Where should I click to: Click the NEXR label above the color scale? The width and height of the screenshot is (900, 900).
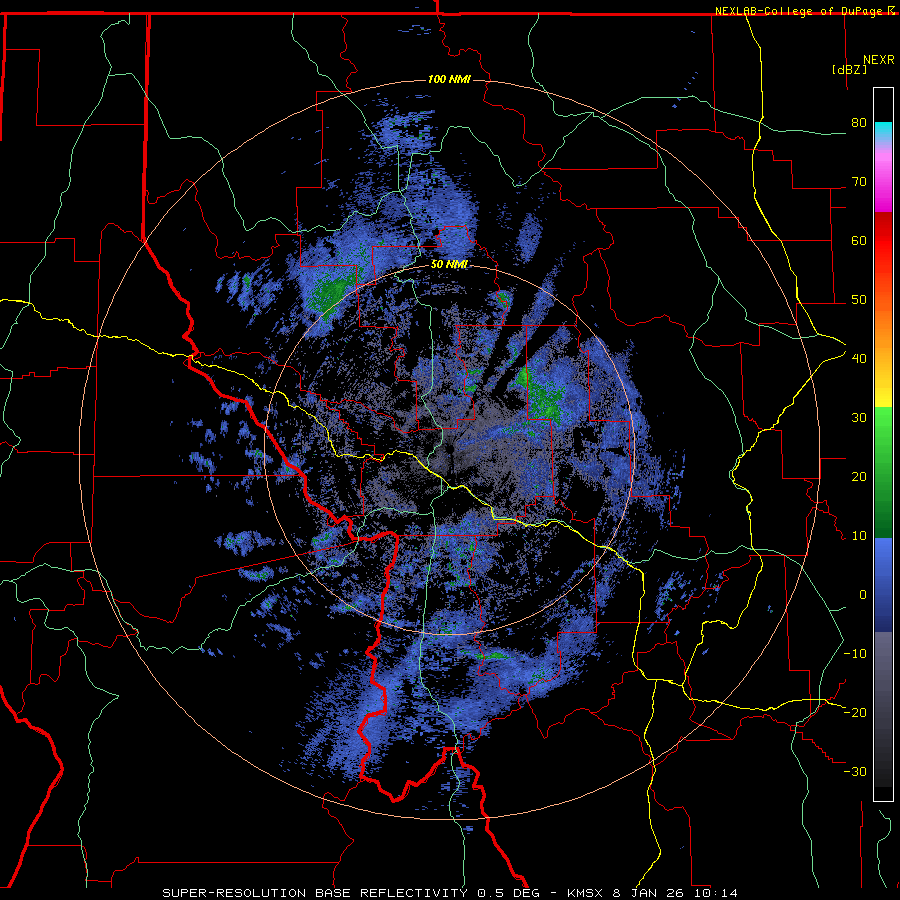(x=878, y=60)
